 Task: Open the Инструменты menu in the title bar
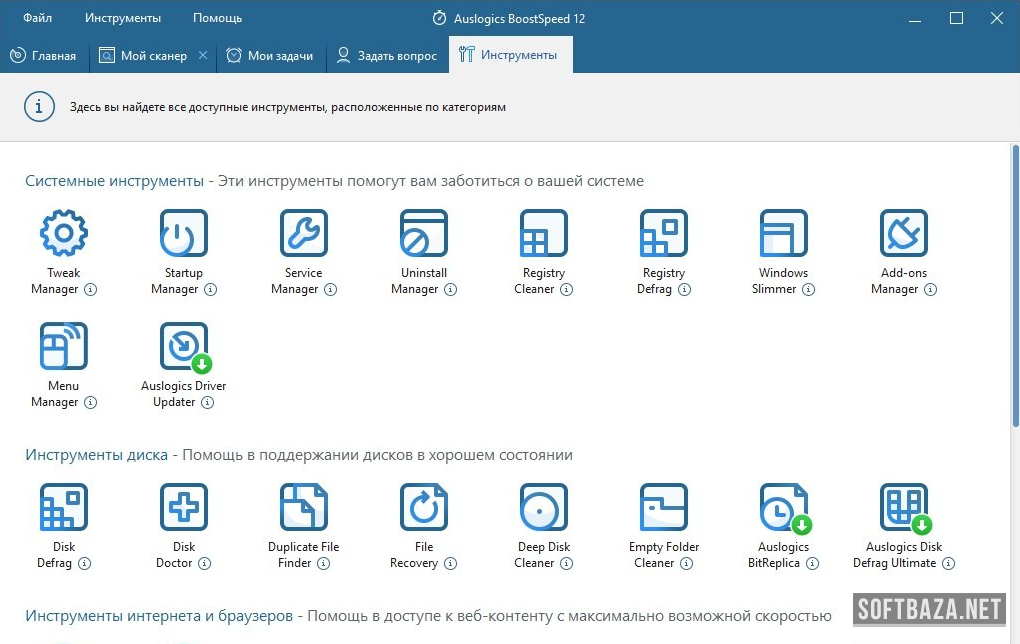click(123, 18)
